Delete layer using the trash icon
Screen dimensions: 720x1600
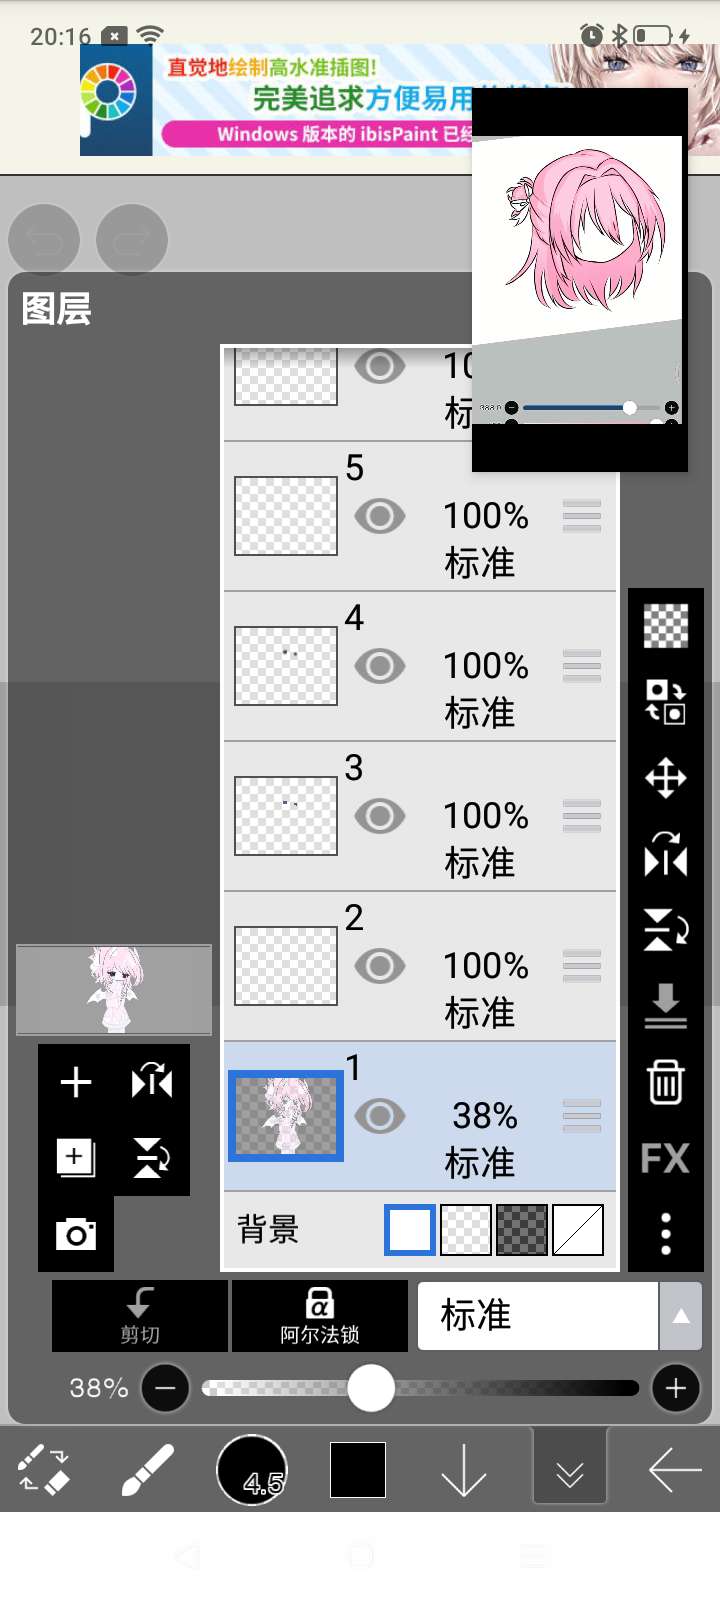pos(666,1082)
